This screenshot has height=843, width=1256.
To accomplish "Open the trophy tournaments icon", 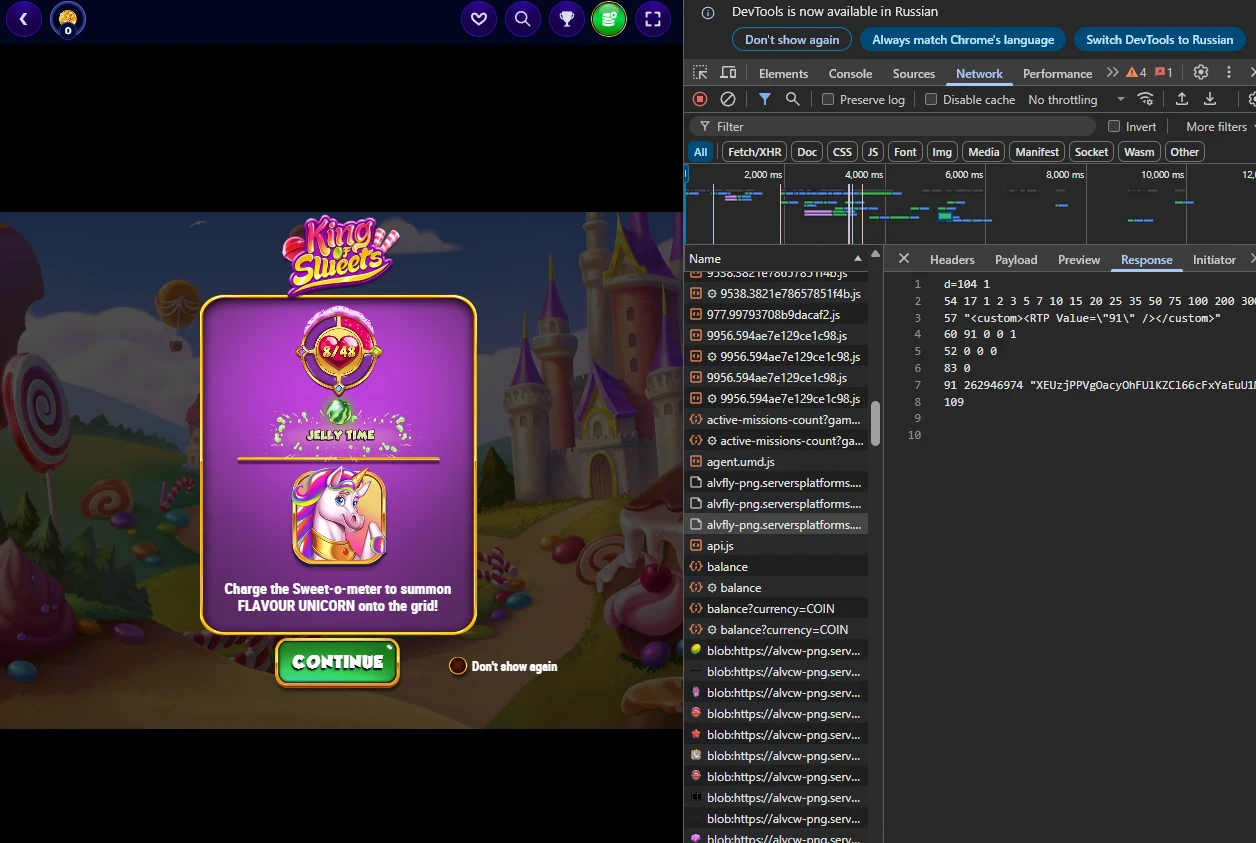I will point(566,18).
